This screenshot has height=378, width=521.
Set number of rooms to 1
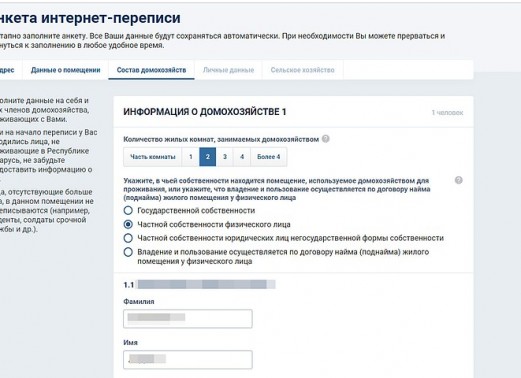[x=190, y=157]
